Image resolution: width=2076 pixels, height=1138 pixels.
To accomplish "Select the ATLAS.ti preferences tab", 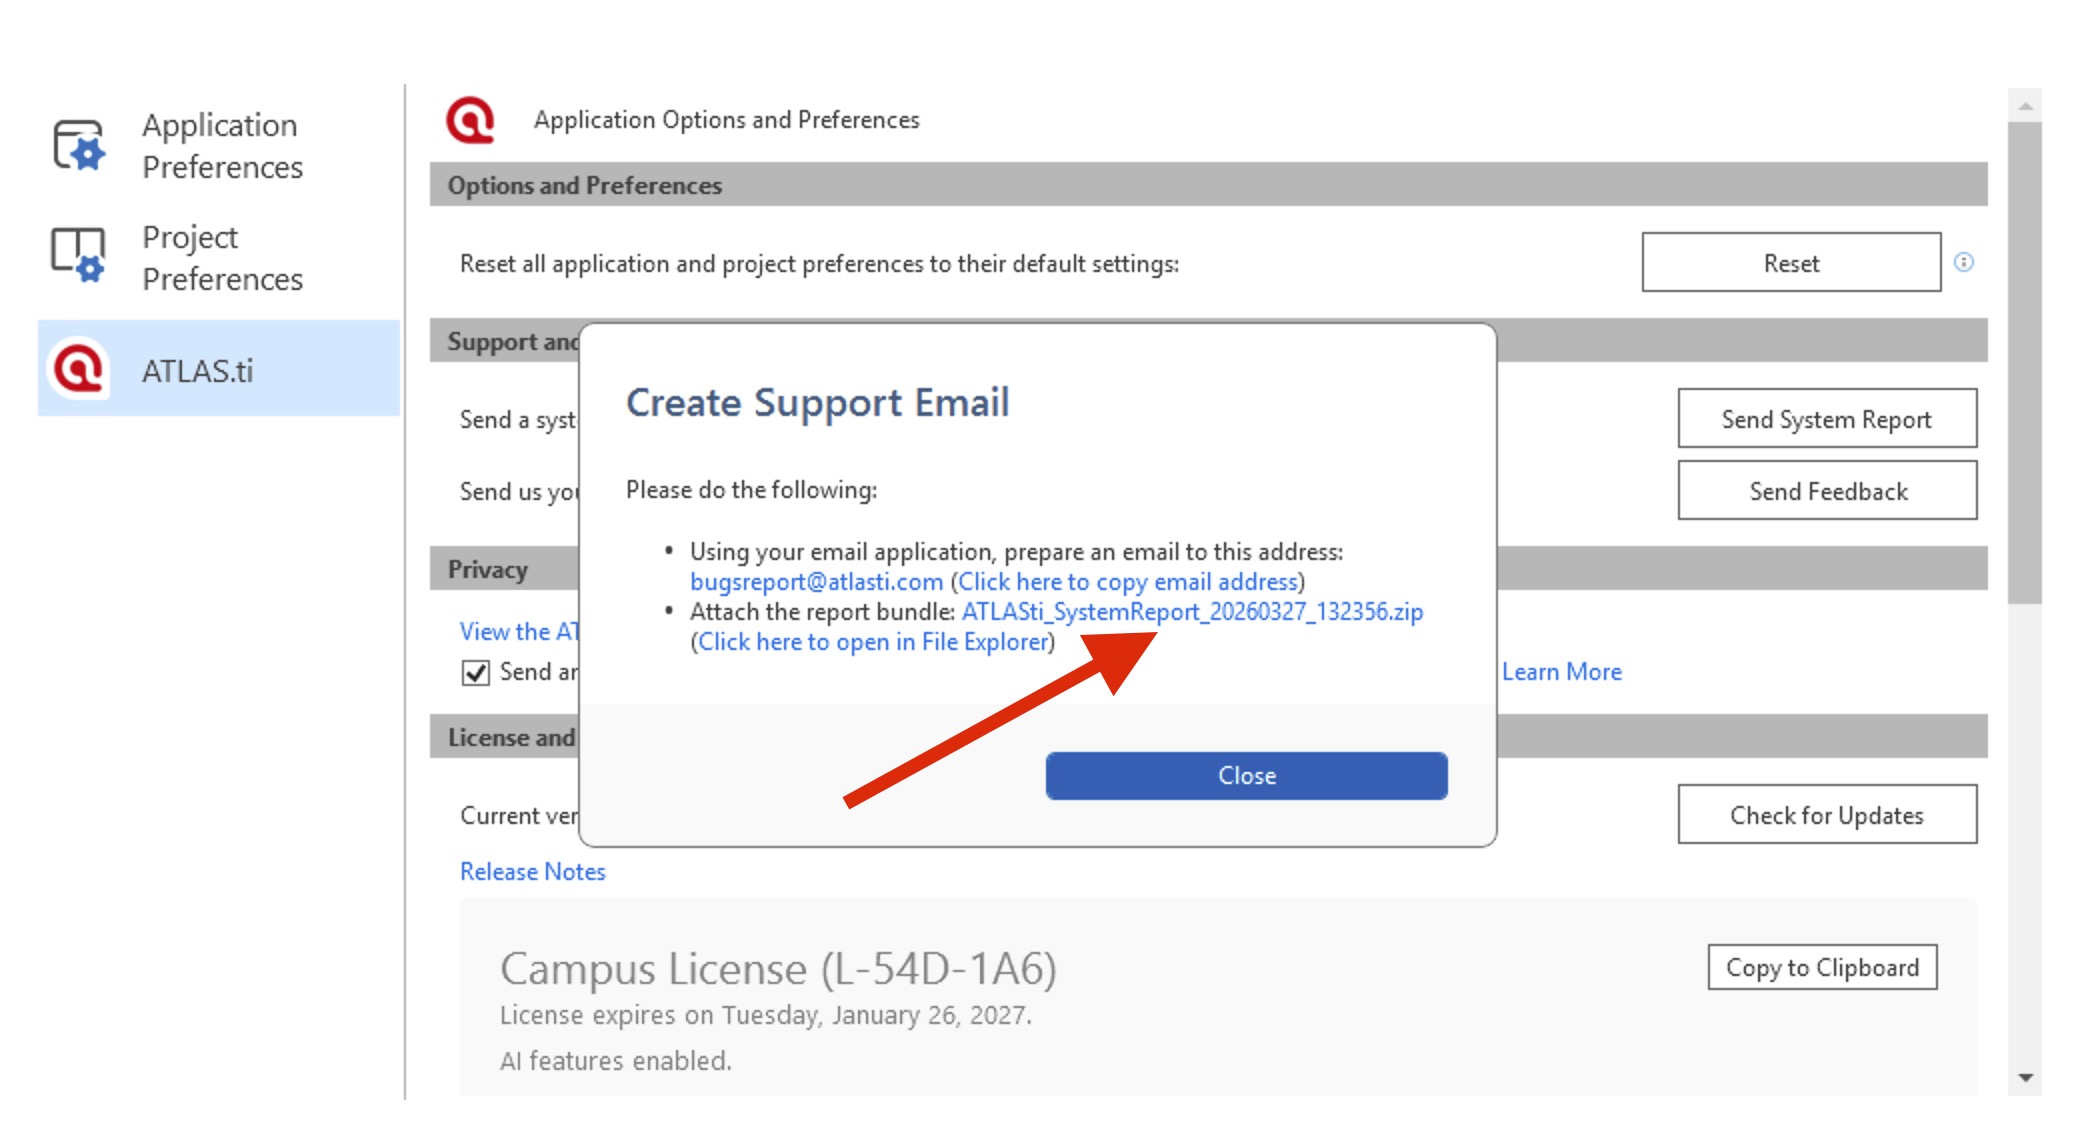I will coord(198,371).
